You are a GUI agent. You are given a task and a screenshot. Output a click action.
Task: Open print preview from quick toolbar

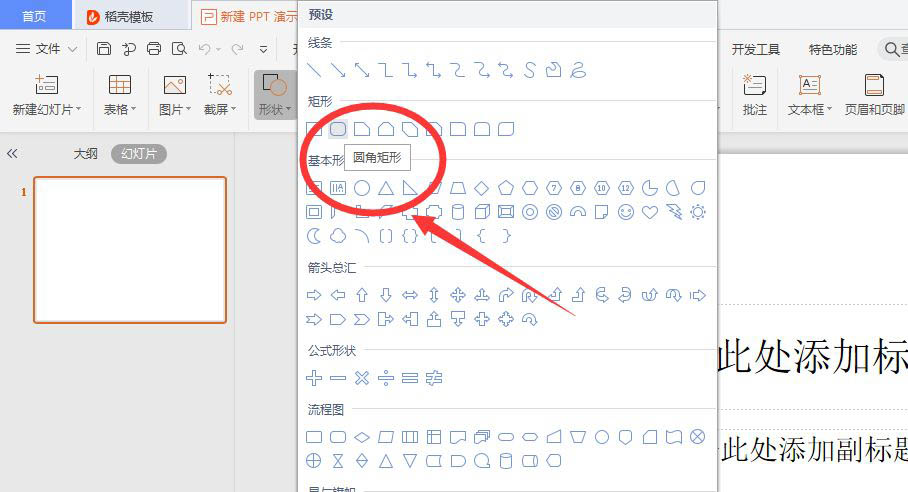(179, 49)
